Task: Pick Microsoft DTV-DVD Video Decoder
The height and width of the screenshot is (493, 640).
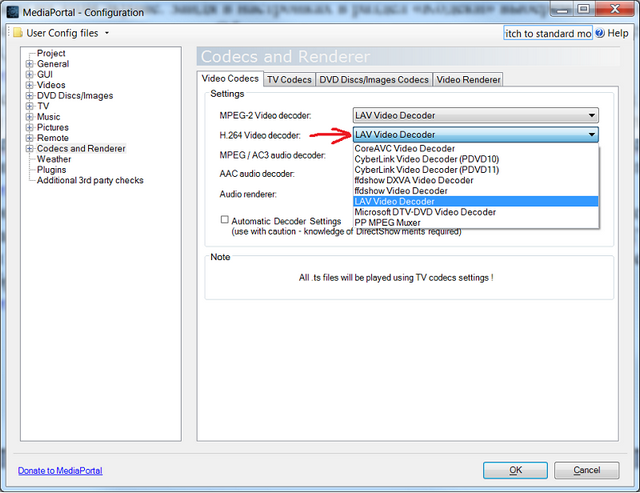Action: coord(476,212)
